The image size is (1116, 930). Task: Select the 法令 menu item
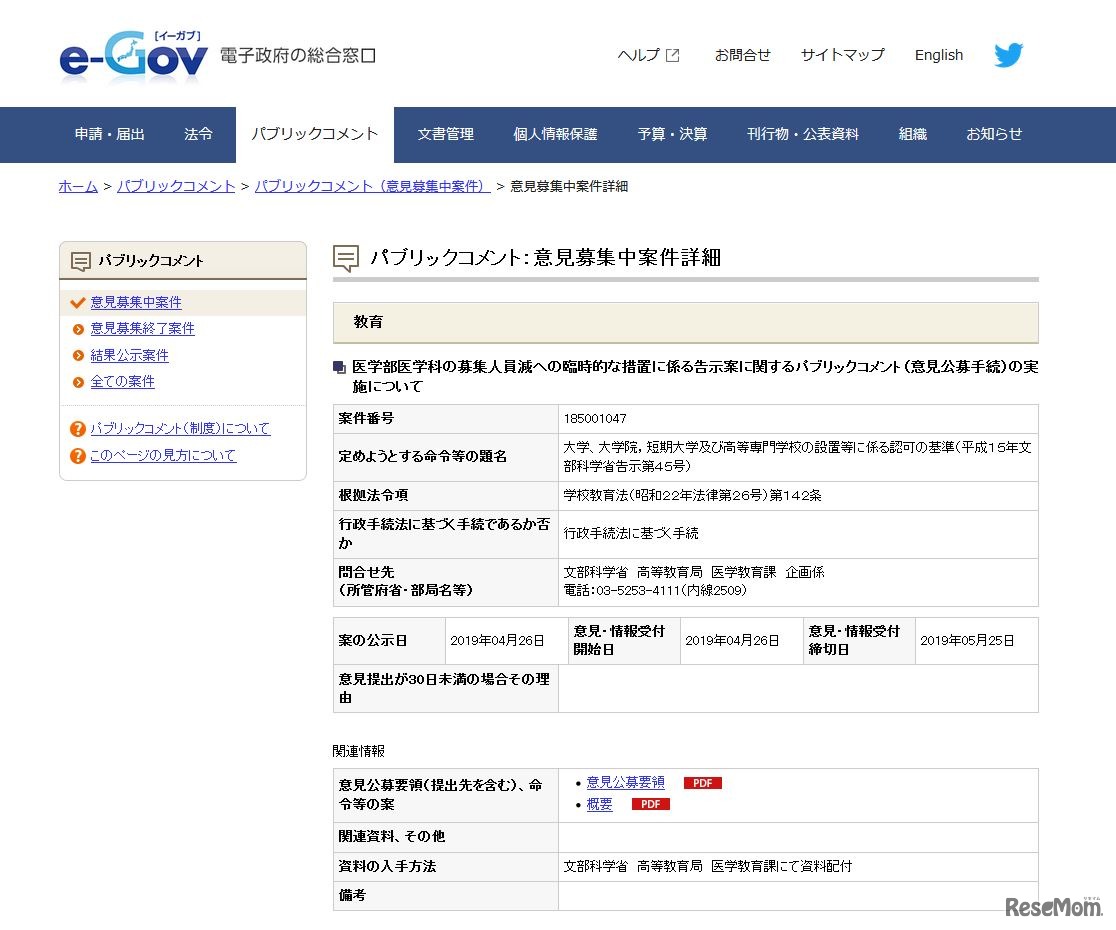(x=198, y=134)
